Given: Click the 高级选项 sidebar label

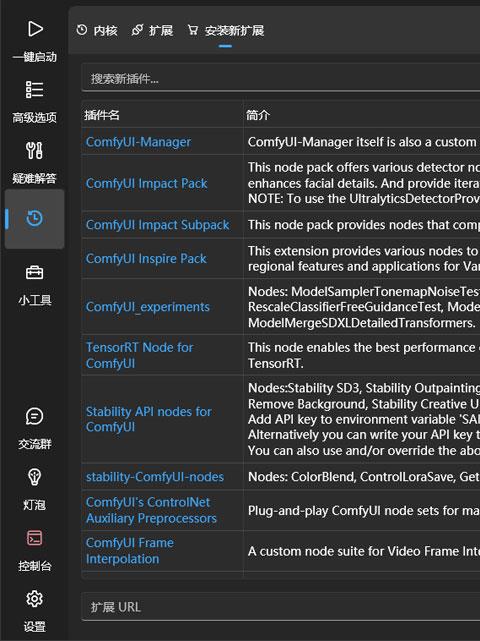Looking at the screenshot, I should pos(34,118).
